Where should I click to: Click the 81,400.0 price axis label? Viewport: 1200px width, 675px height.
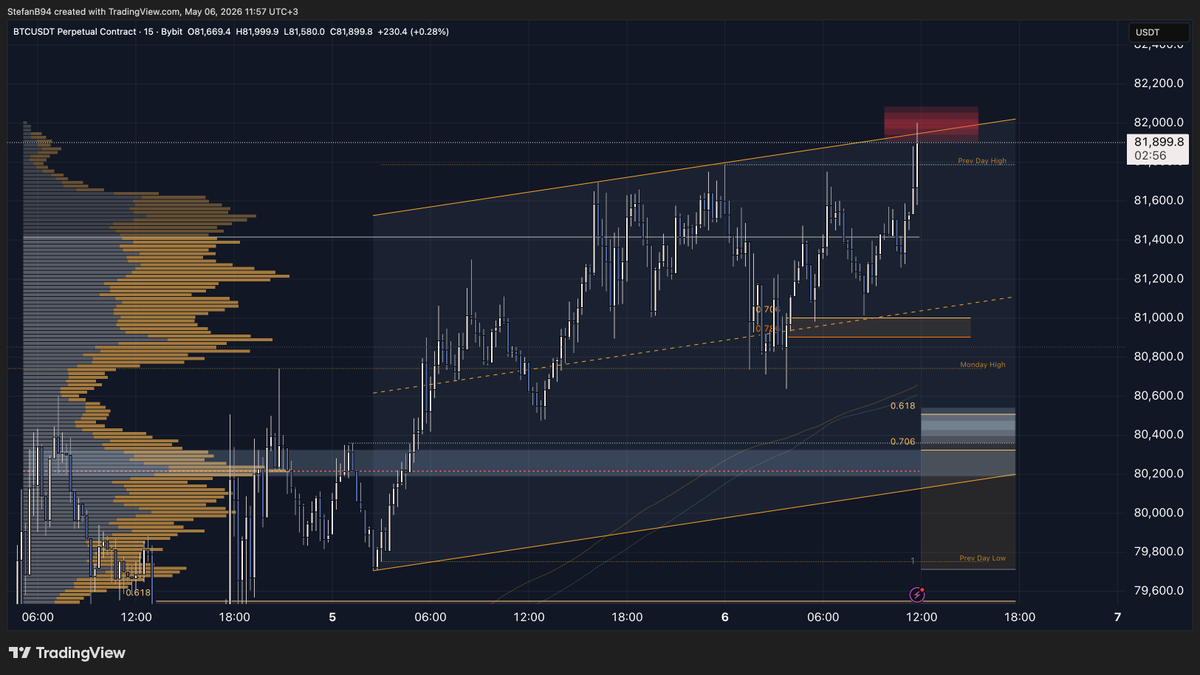tap(1159, 239)
